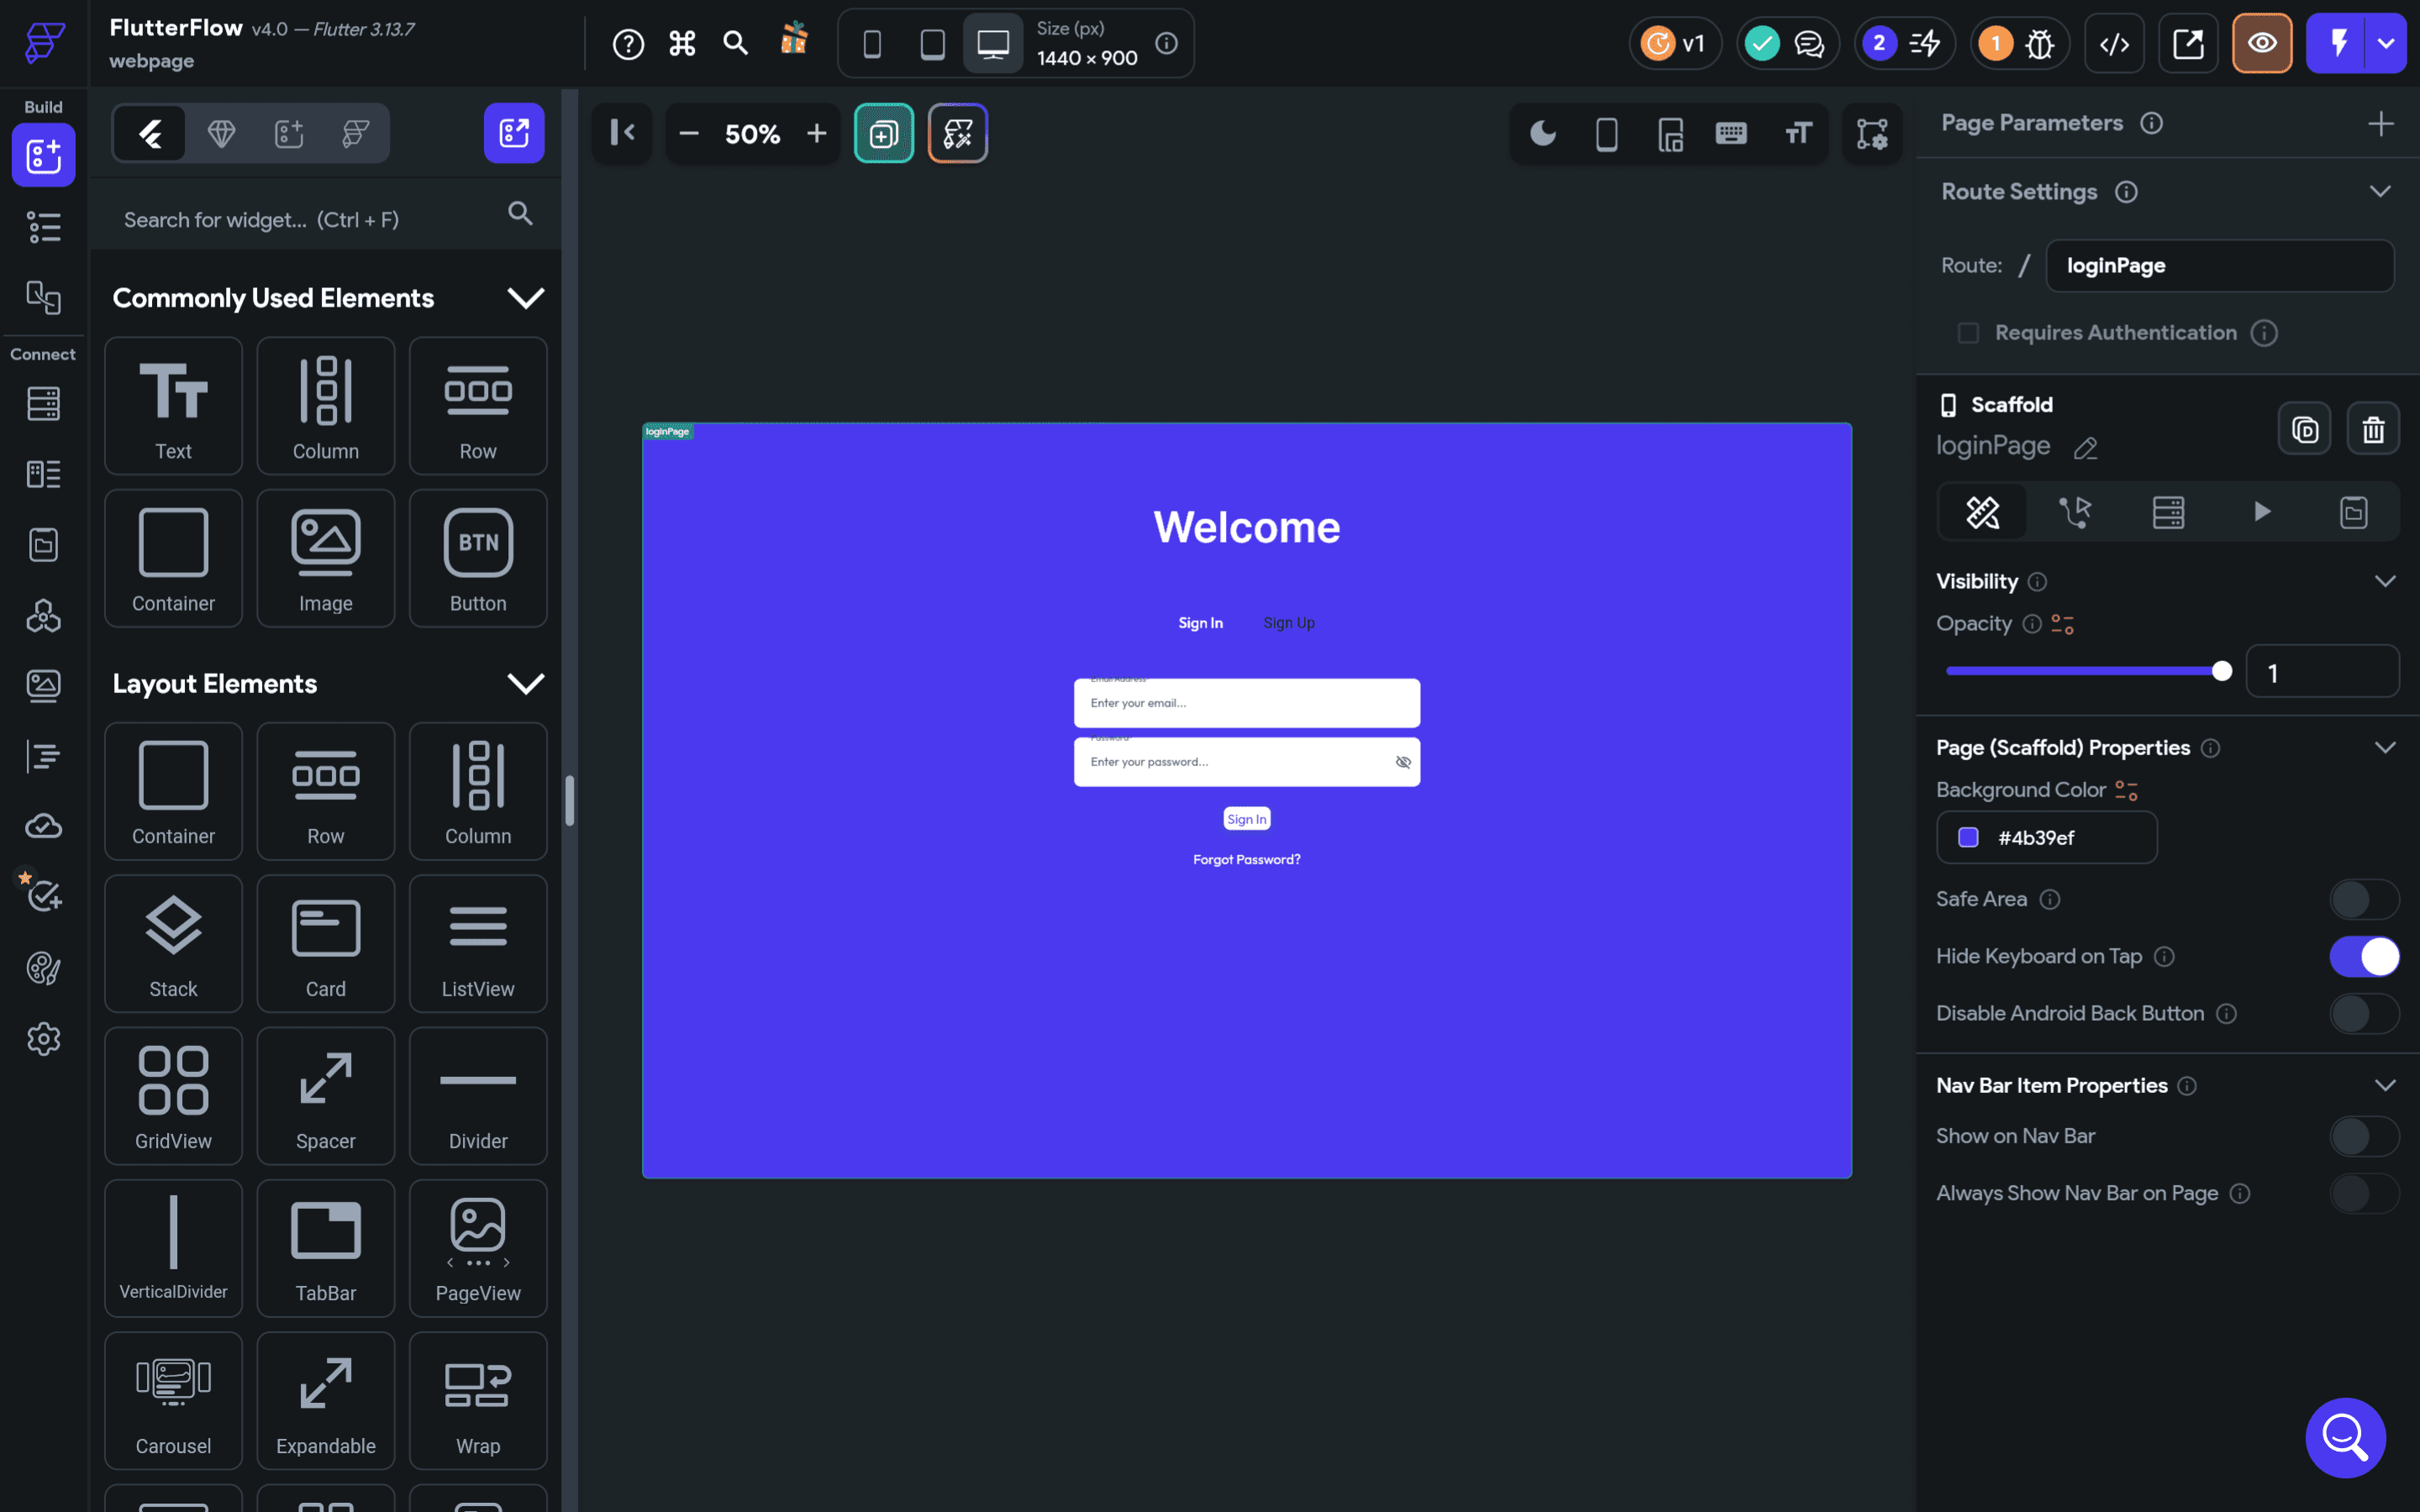Click the preview eye button
The image size is (2420, 1512).
coord(2262,44)
